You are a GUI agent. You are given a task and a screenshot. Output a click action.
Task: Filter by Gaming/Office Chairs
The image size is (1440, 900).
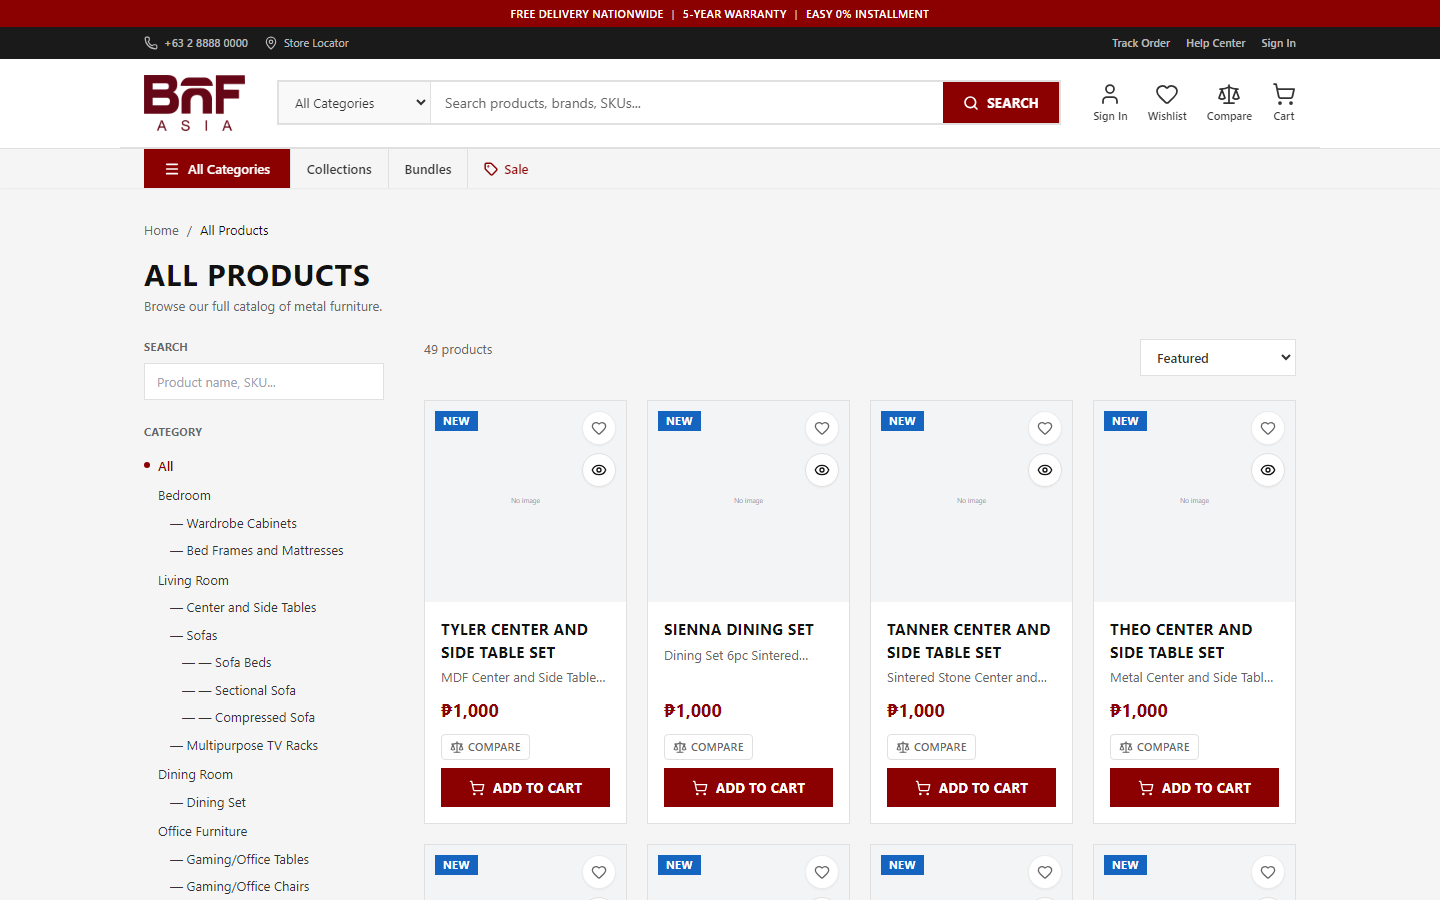pyautogui.click(x=240, y=886)
